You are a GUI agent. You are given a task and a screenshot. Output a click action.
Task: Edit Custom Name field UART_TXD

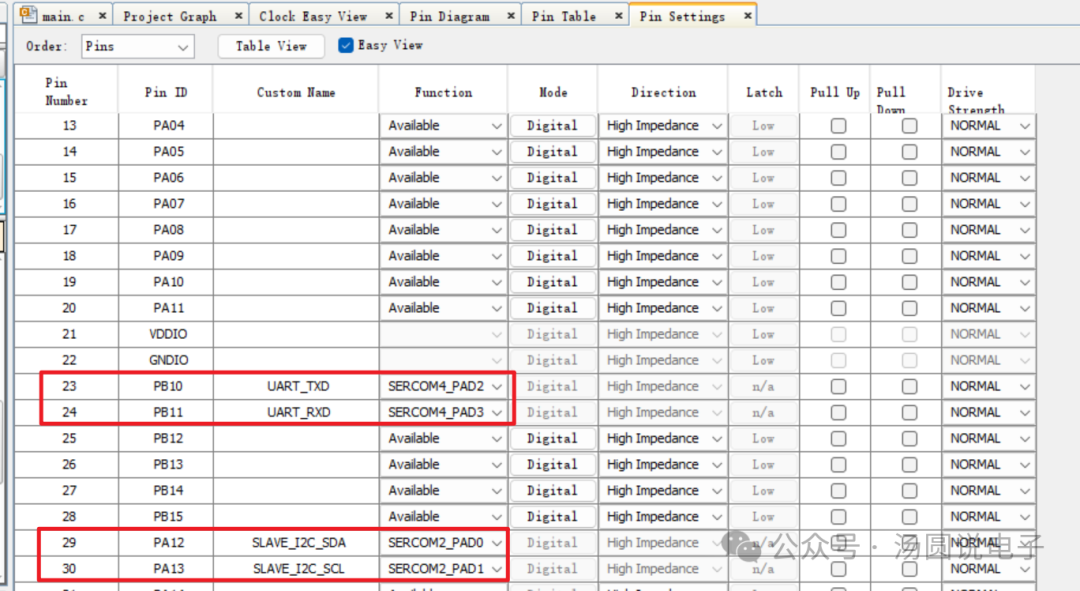click(296, 386)
